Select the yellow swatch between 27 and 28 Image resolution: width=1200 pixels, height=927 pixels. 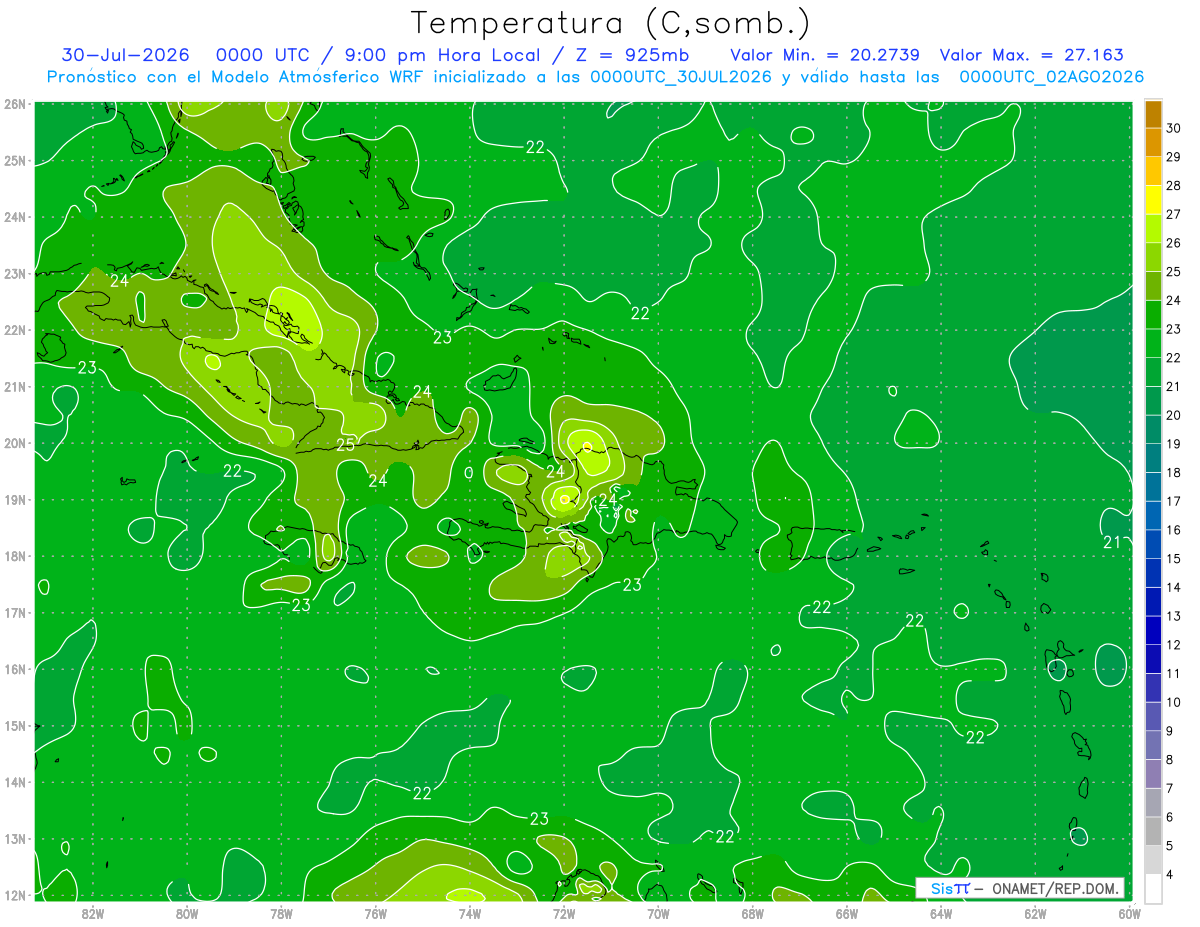point(1153,200)
